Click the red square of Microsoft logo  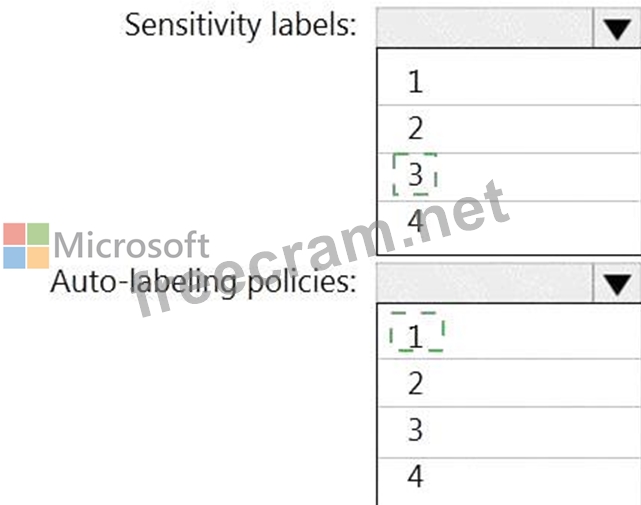coord(14,234)
